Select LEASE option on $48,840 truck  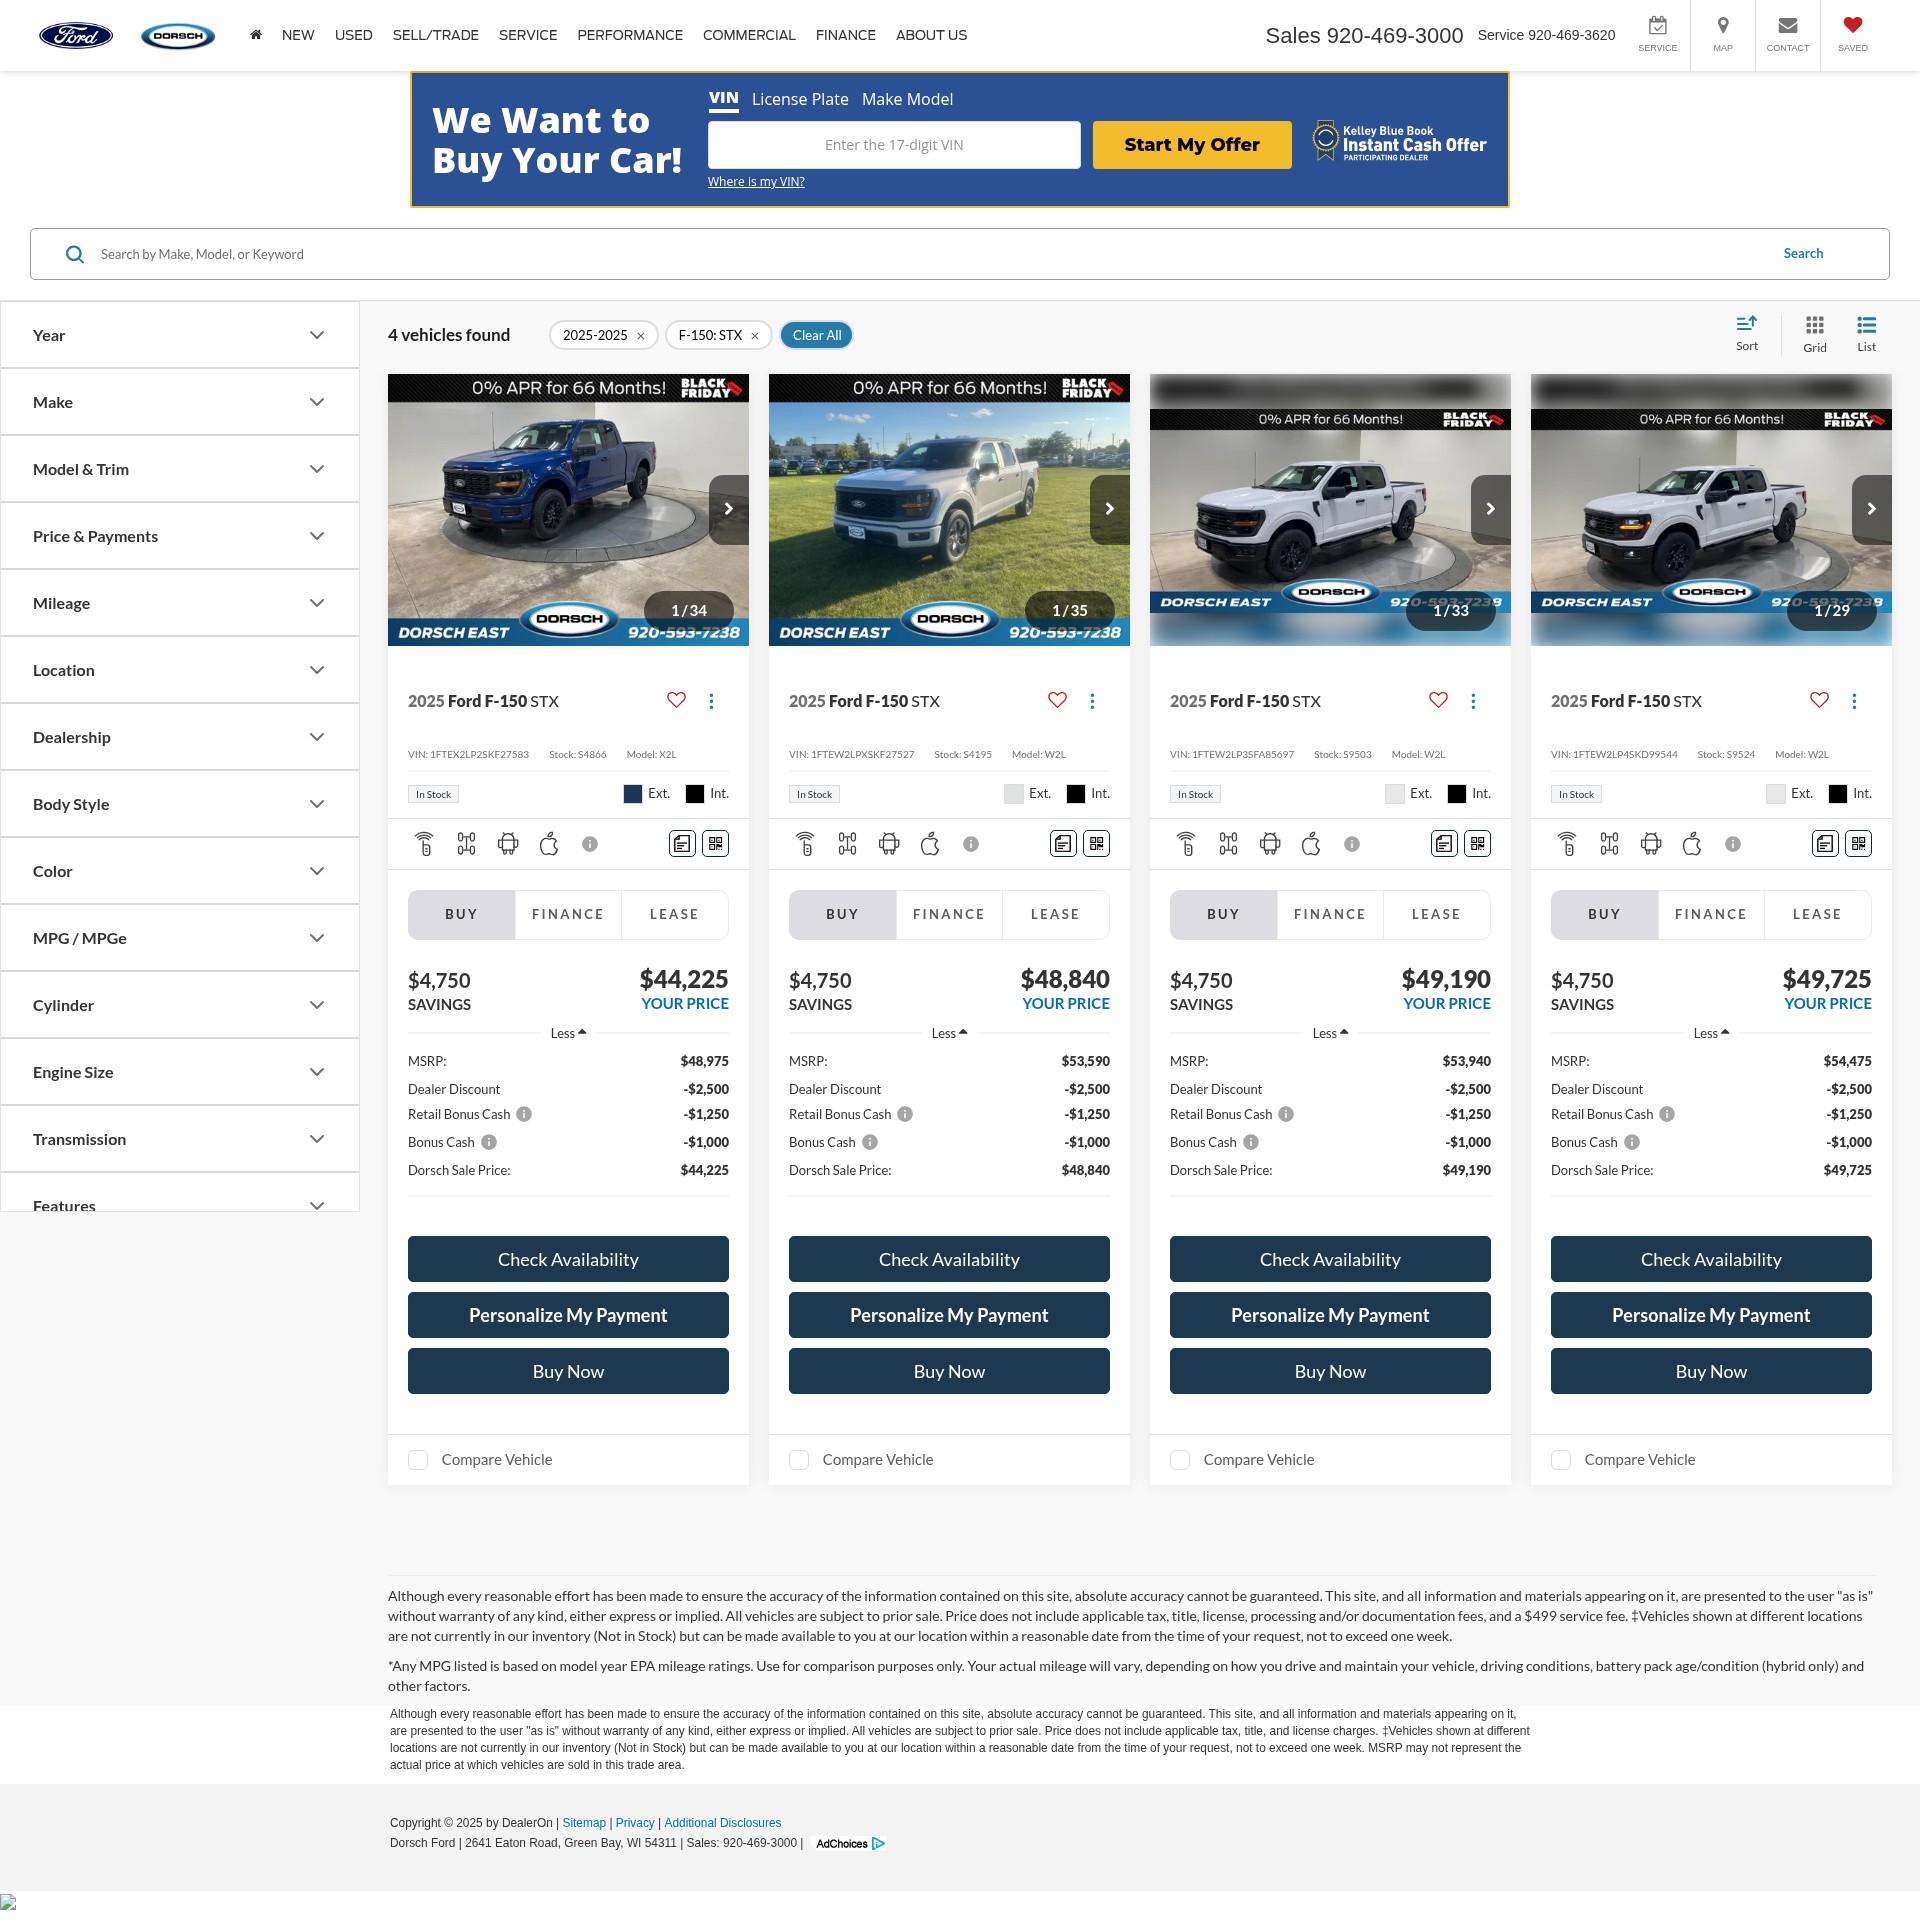[1056, 914]
